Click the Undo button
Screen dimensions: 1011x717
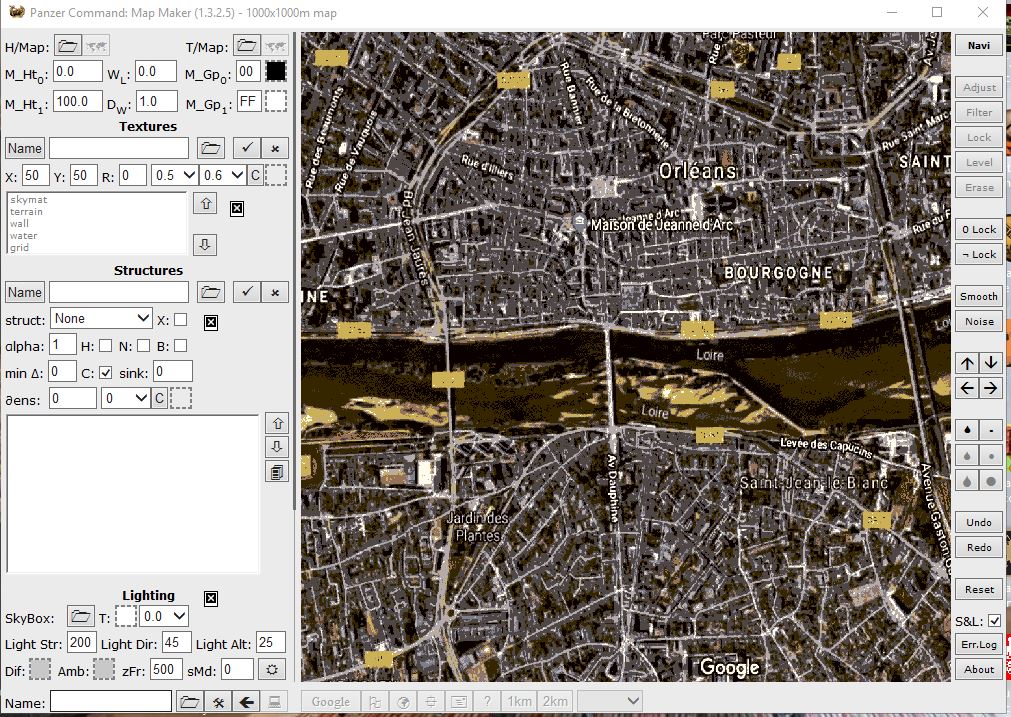(979, 522)
